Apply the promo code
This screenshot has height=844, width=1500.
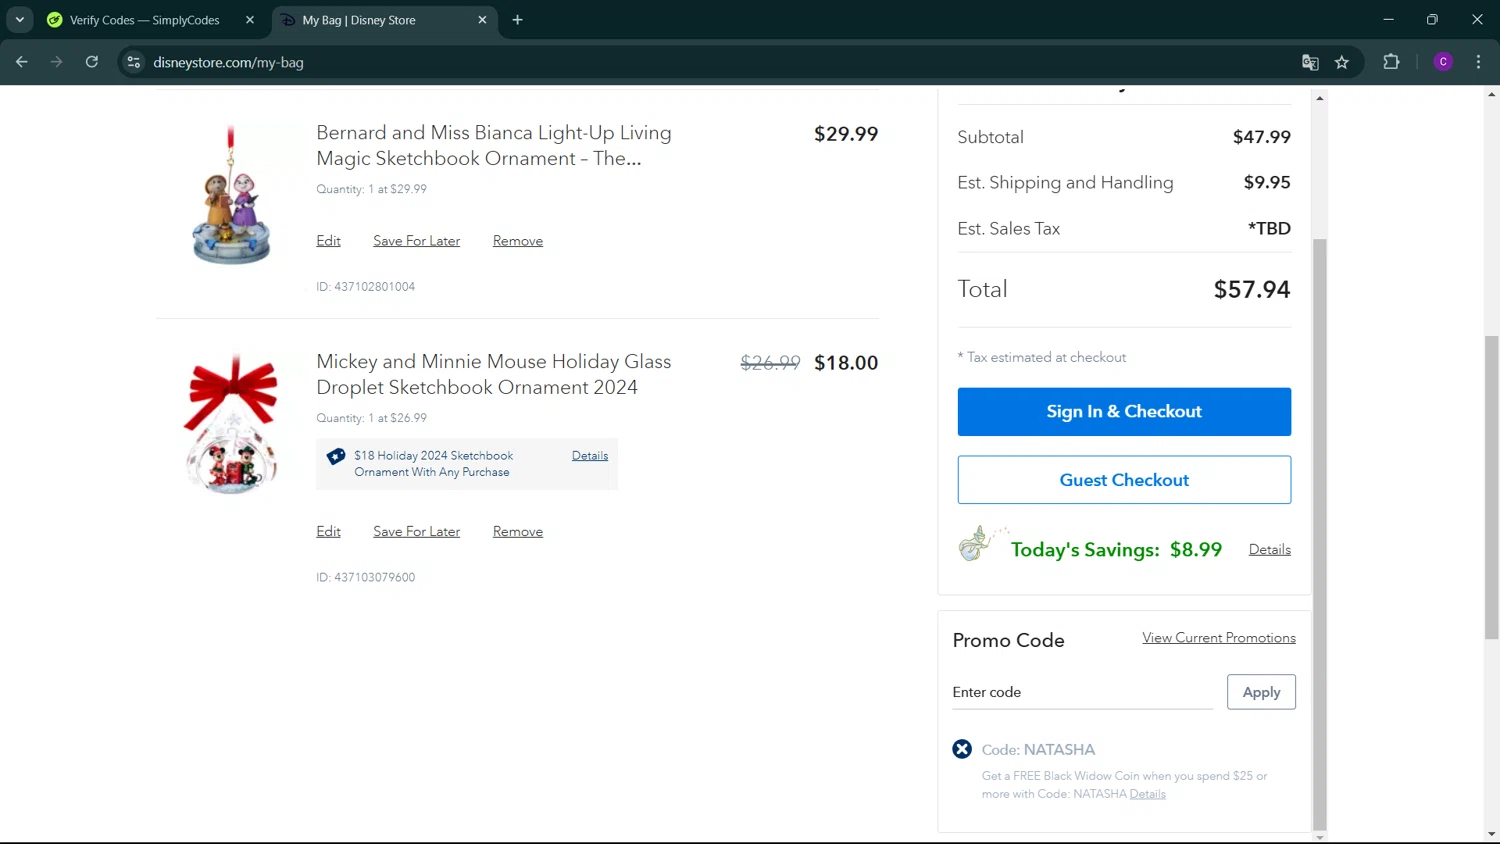tap(1261, 692)
